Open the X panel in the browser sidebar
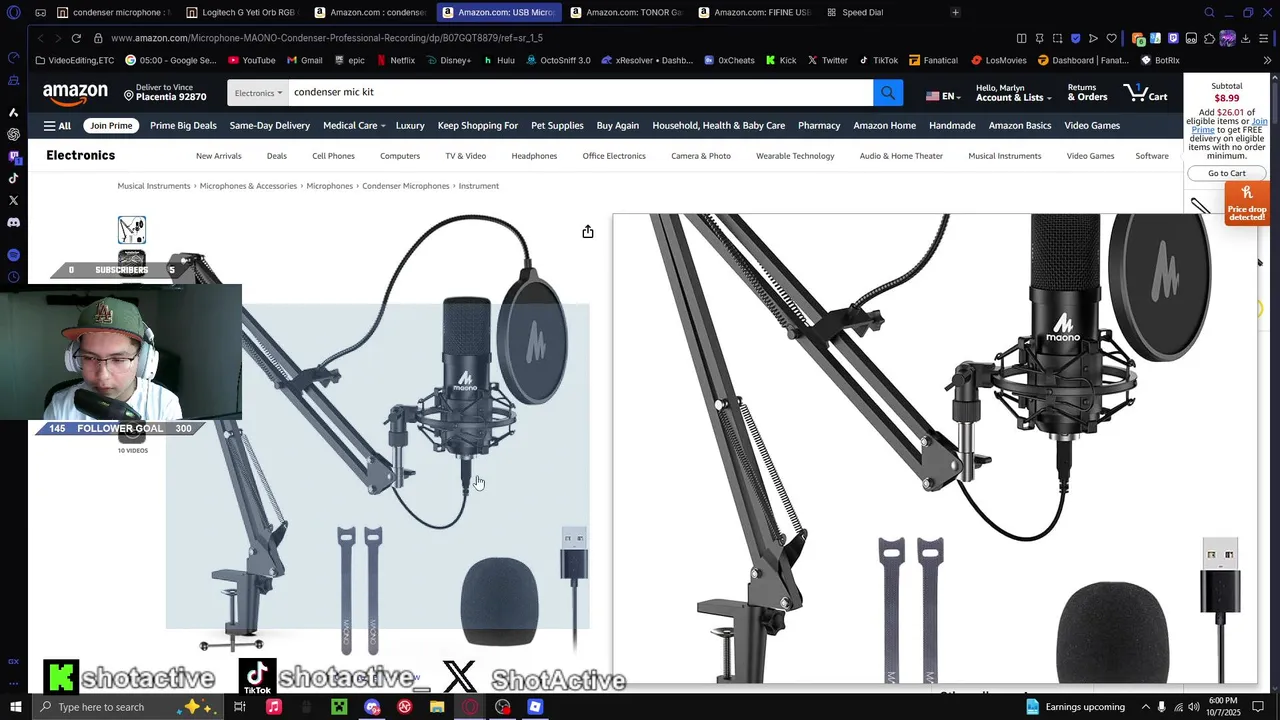The width and height of the screenshot is (1280, 720). (x=13, y=200)
